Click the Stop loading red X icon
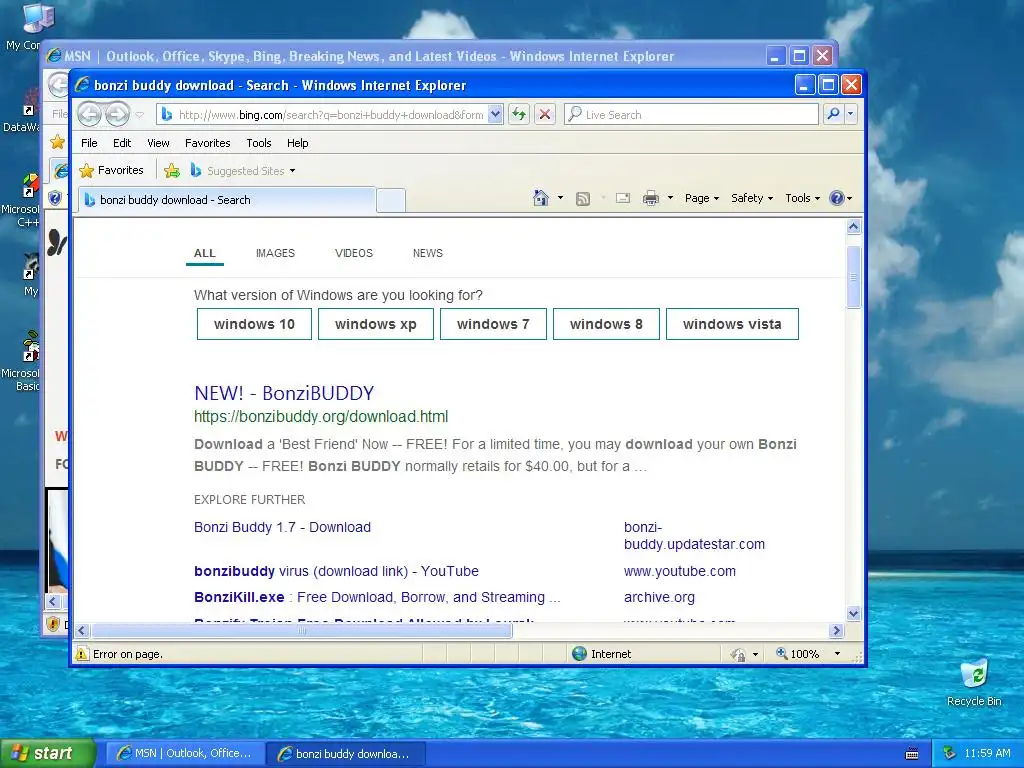This screenshot has width=1024, height=768. (545, 114)
